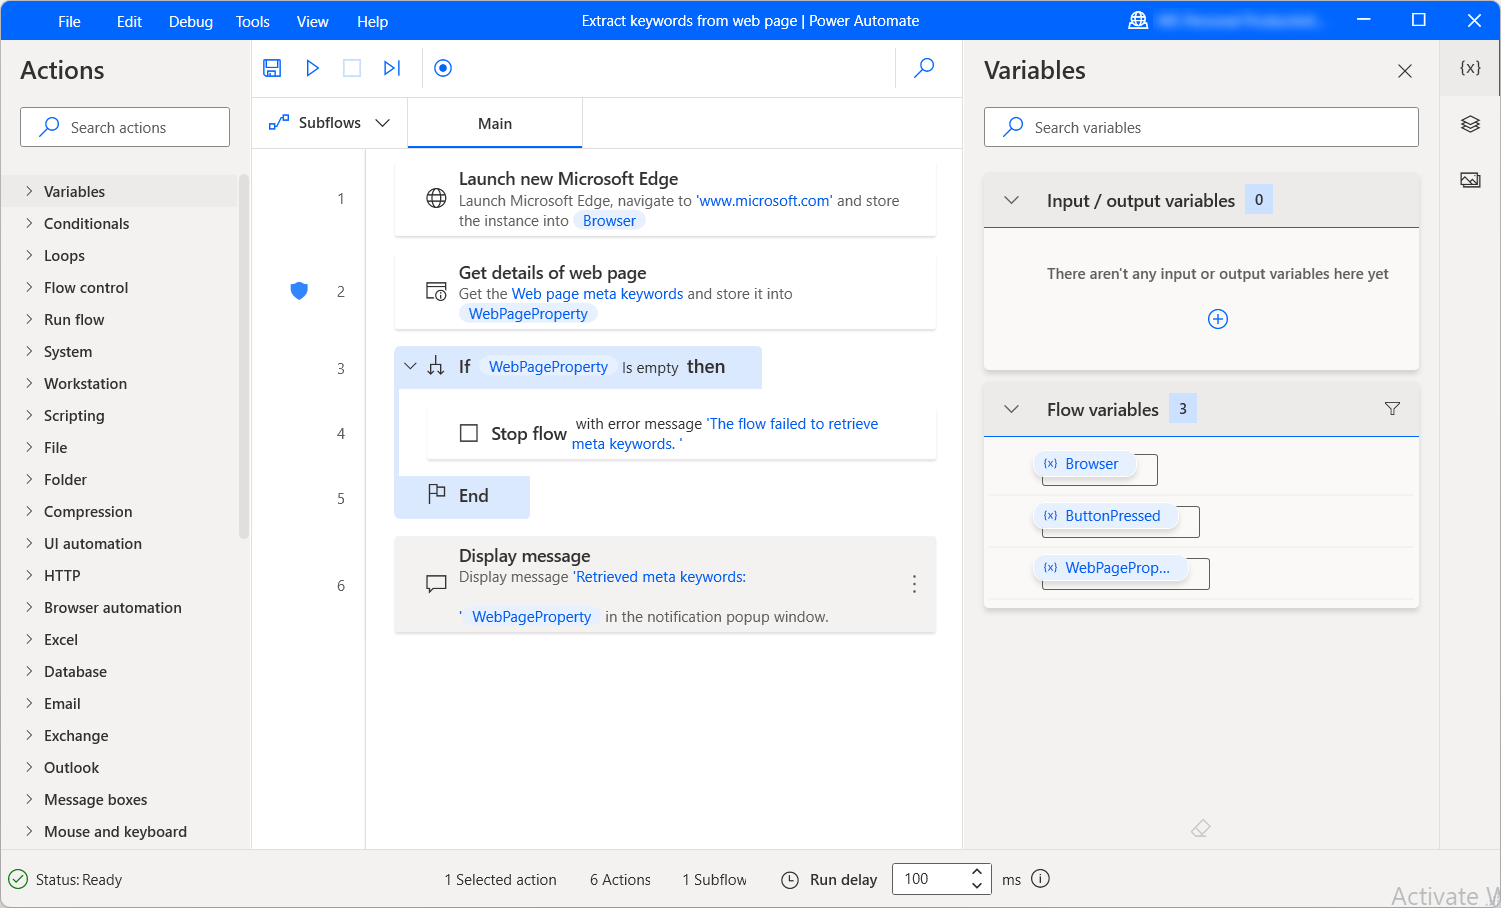Open the Tools menu

click(x=252, y=21)
